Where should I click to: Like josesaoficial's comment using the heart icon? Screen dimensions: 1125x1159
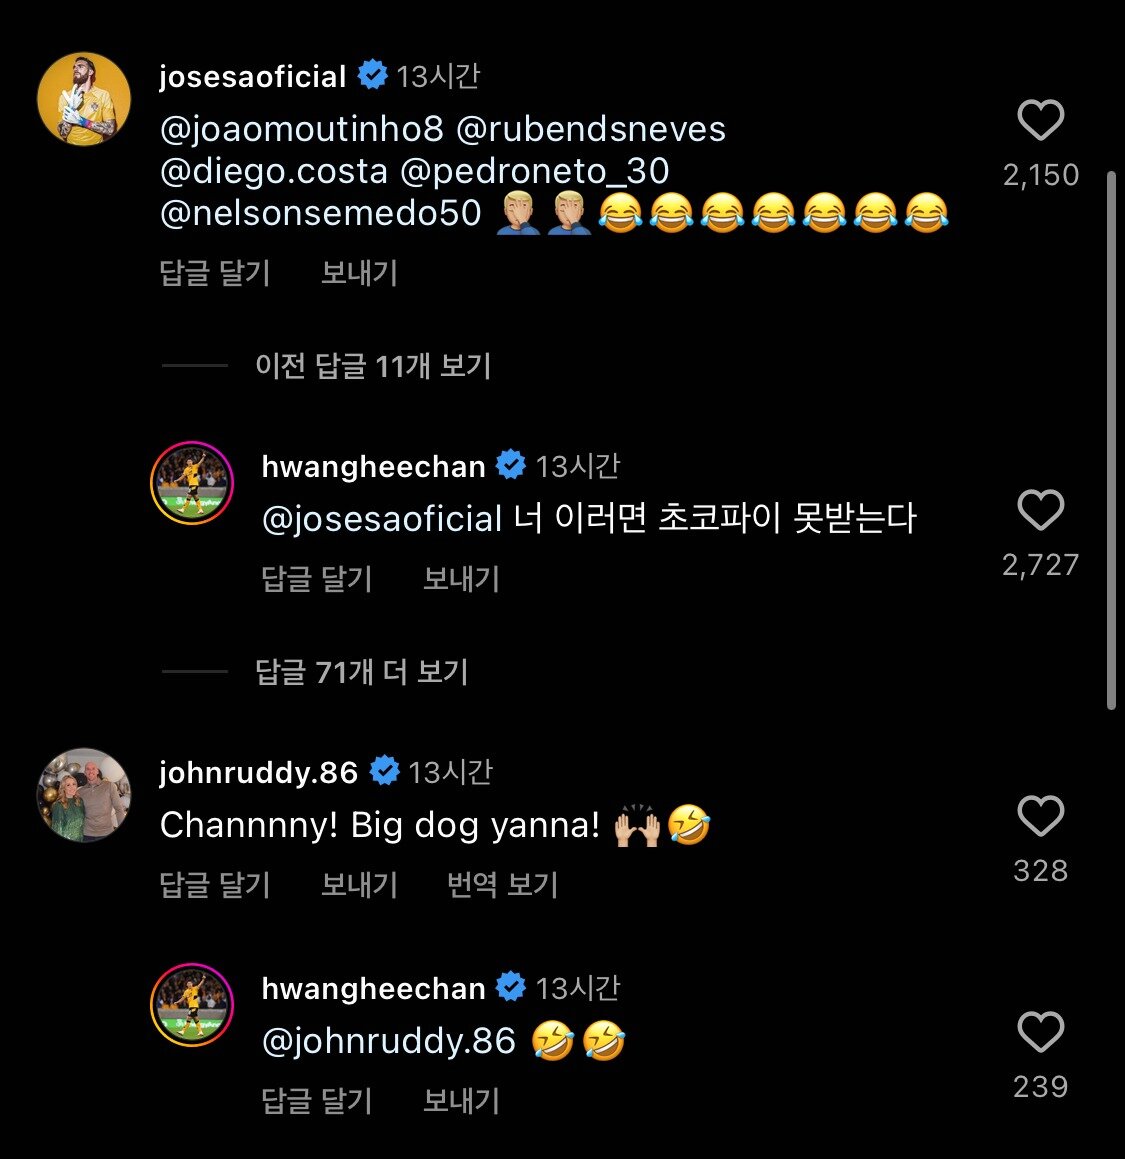point(1040,118)
